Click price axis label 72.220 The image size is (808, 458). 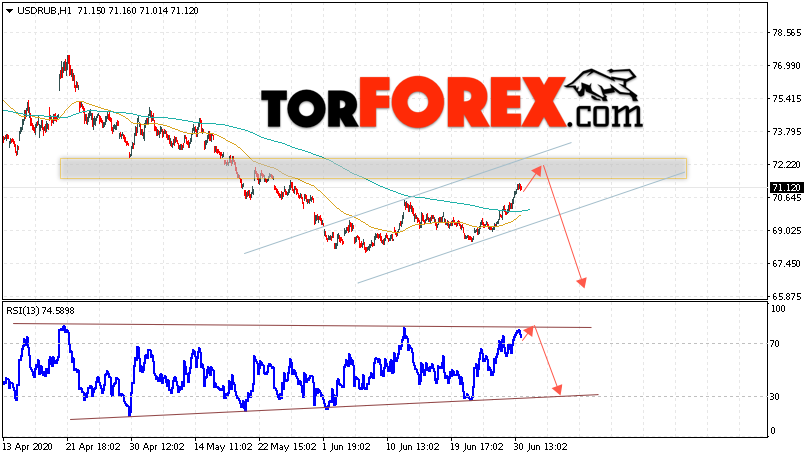pos(786,164)
